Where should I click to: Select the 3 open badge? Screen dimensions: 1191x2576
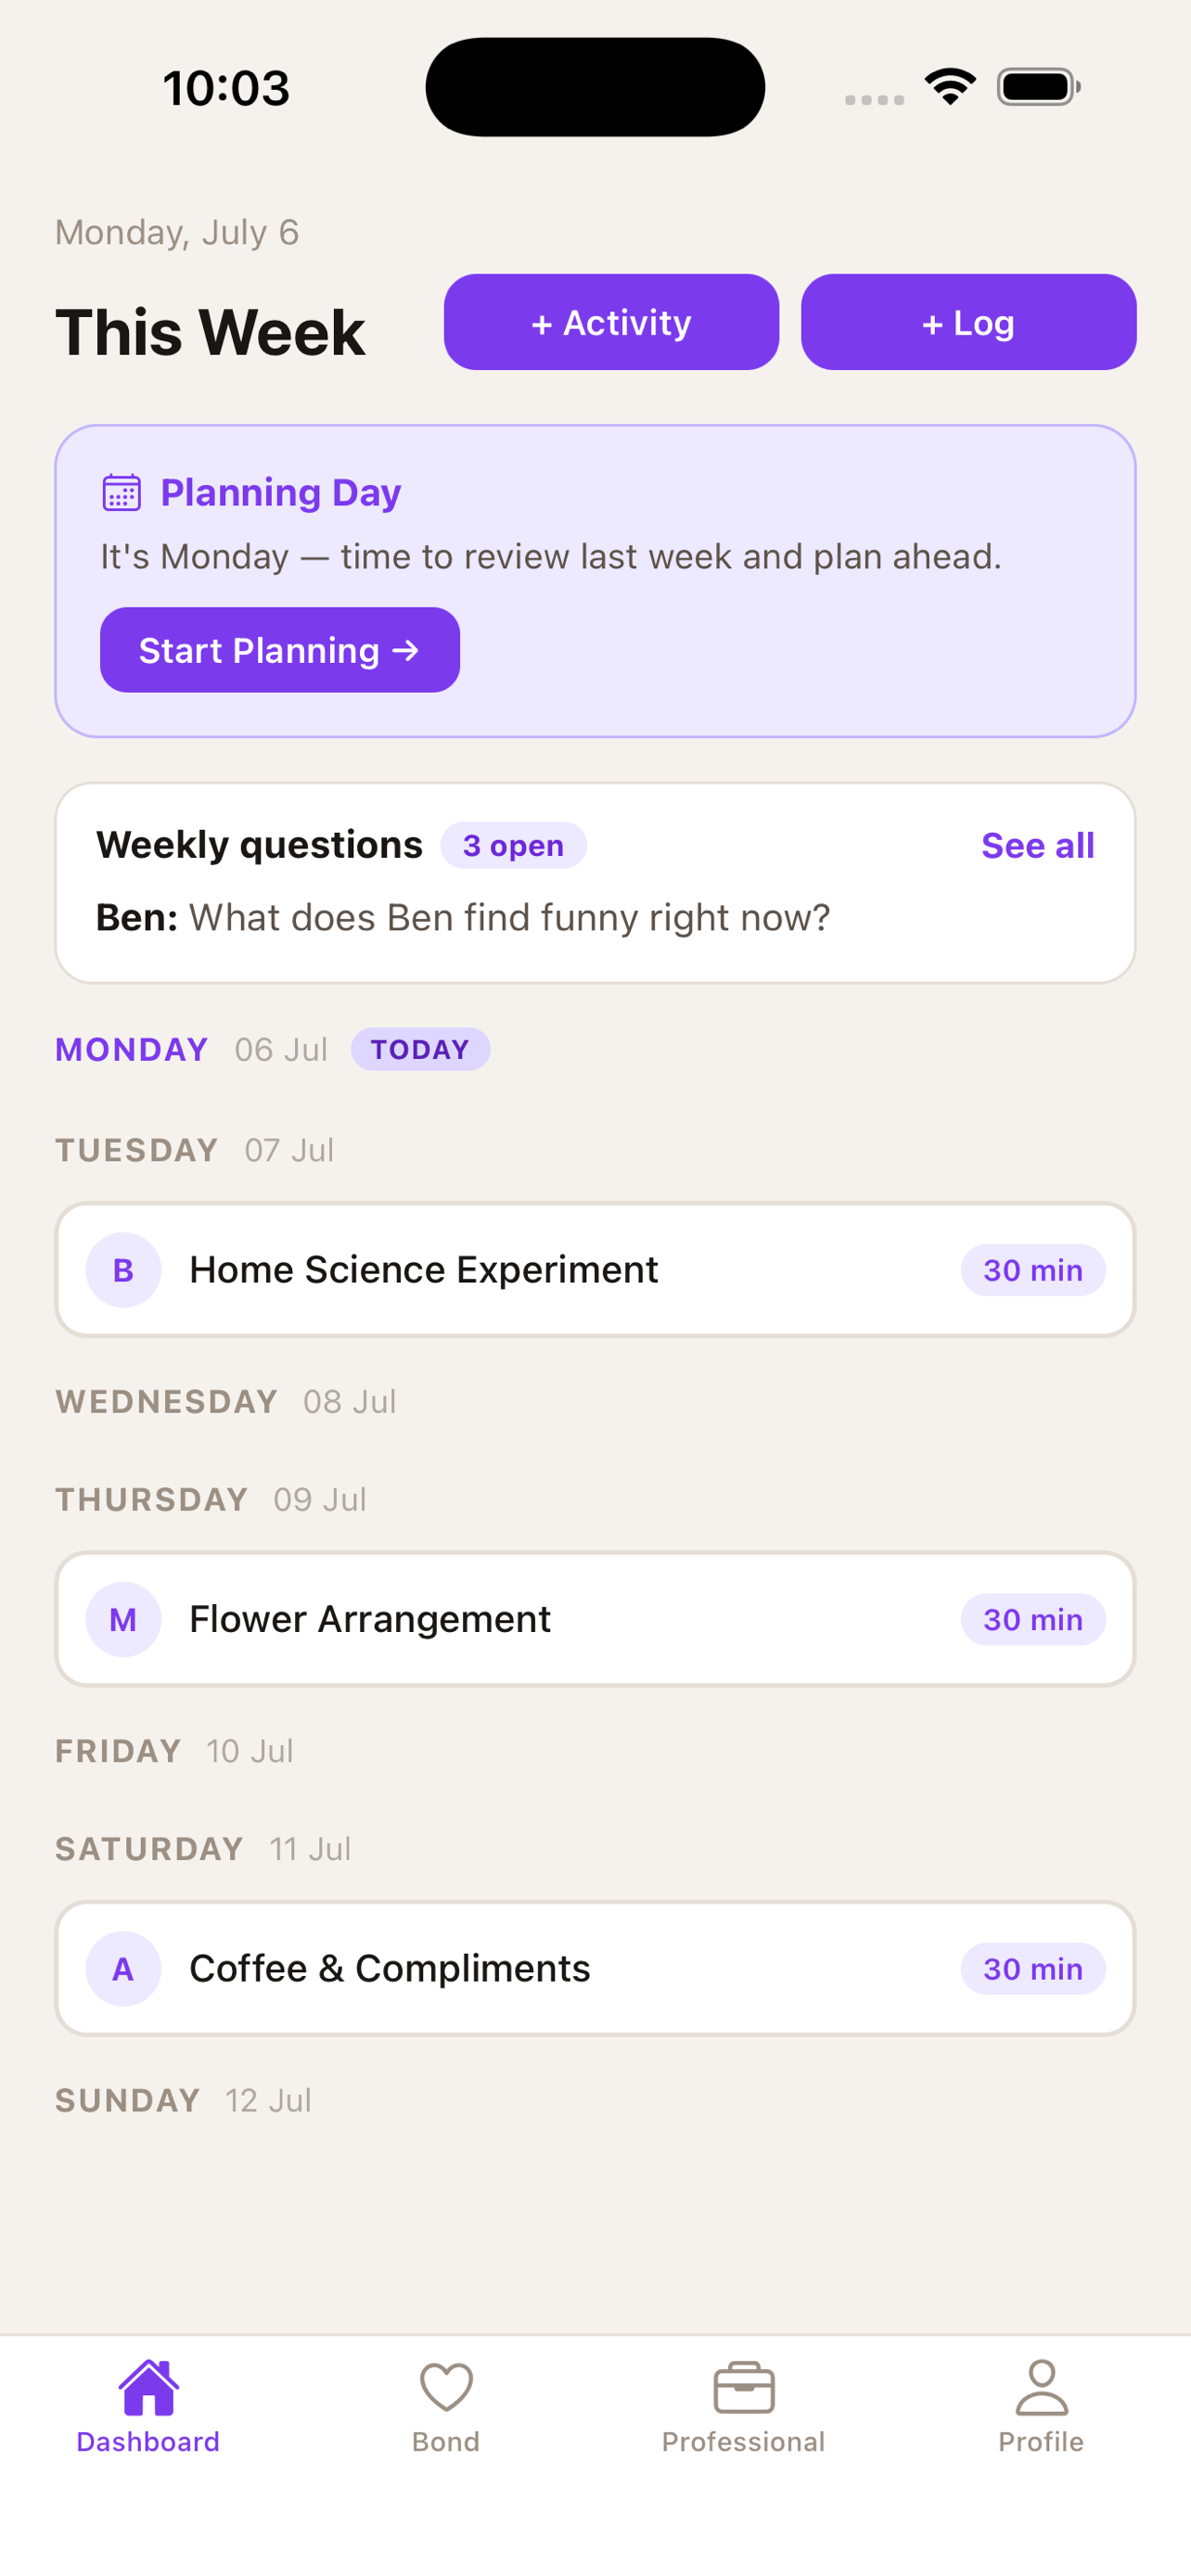[513, 845]
